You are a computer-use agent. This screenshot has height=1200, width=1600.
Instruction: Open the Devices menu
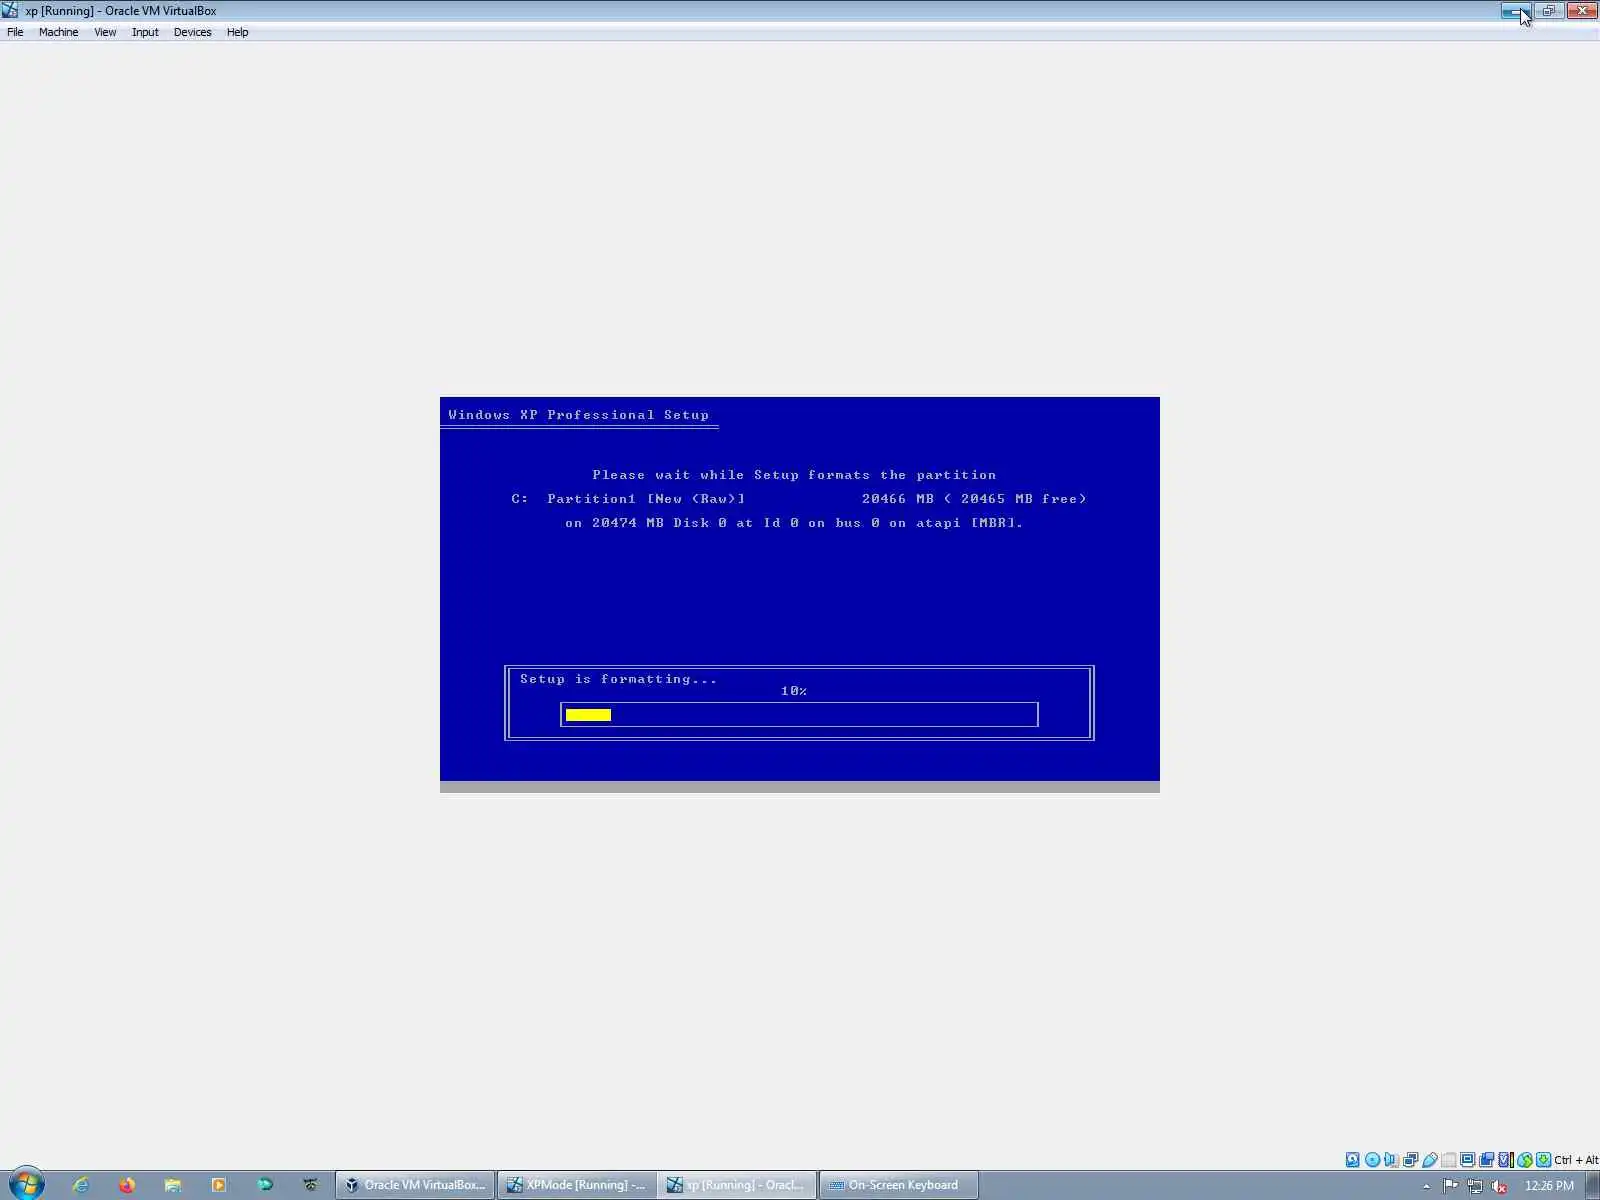pyautogui.click(x=192, y=32)
